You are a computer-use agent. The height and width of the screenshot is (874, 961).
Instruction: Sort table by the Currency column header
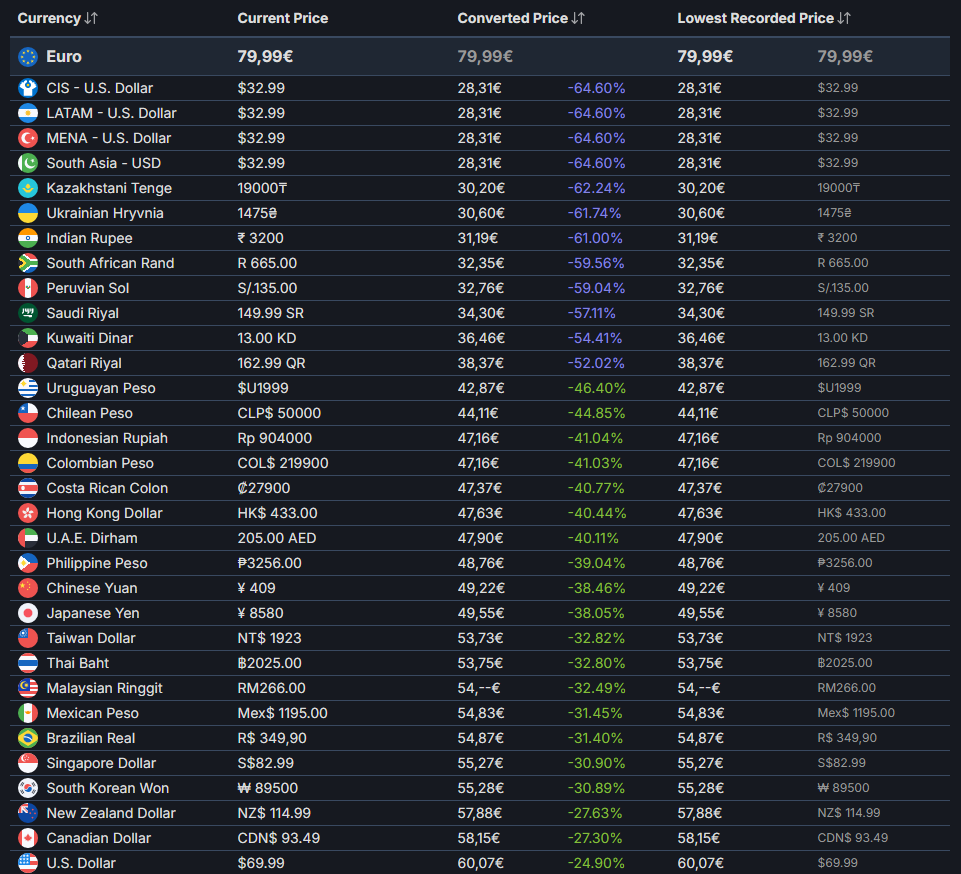[57, 18]
